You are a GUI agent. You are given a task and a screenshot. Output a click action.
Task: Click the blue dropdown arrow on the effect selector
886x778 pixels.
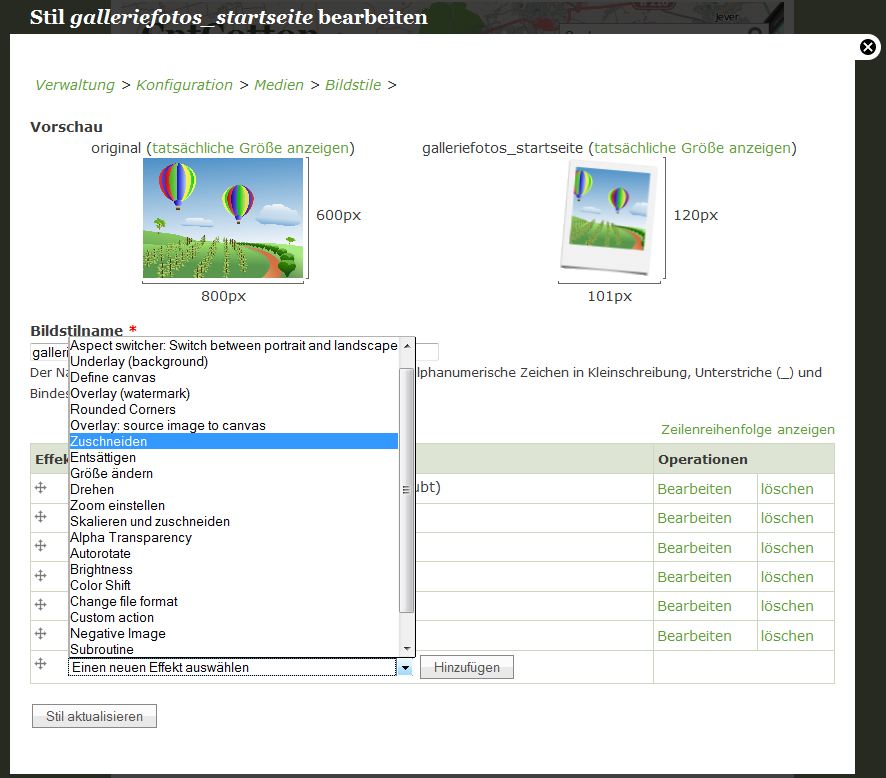point(405,667)
